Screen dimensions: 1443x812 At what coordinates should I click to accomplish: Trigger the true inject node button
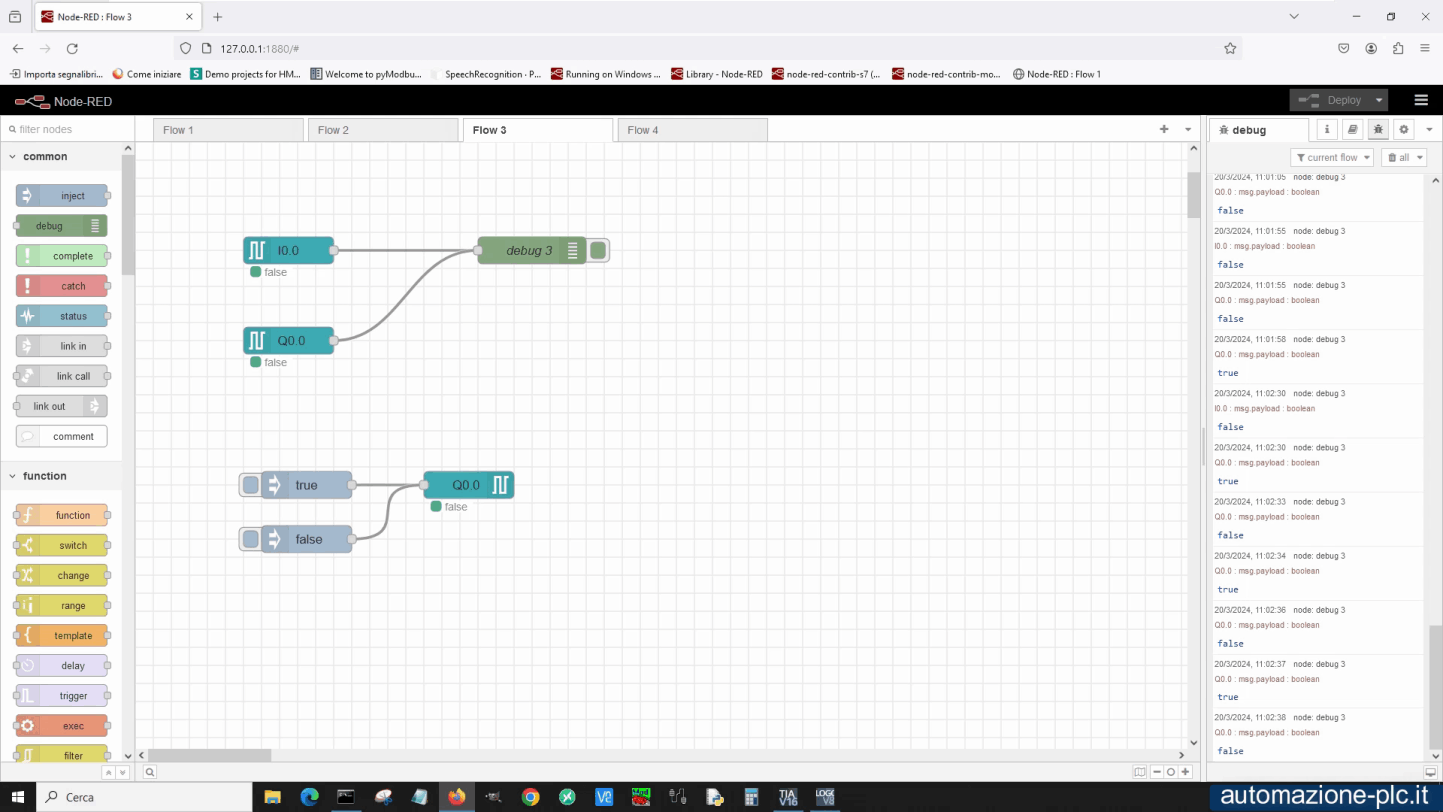250,485
